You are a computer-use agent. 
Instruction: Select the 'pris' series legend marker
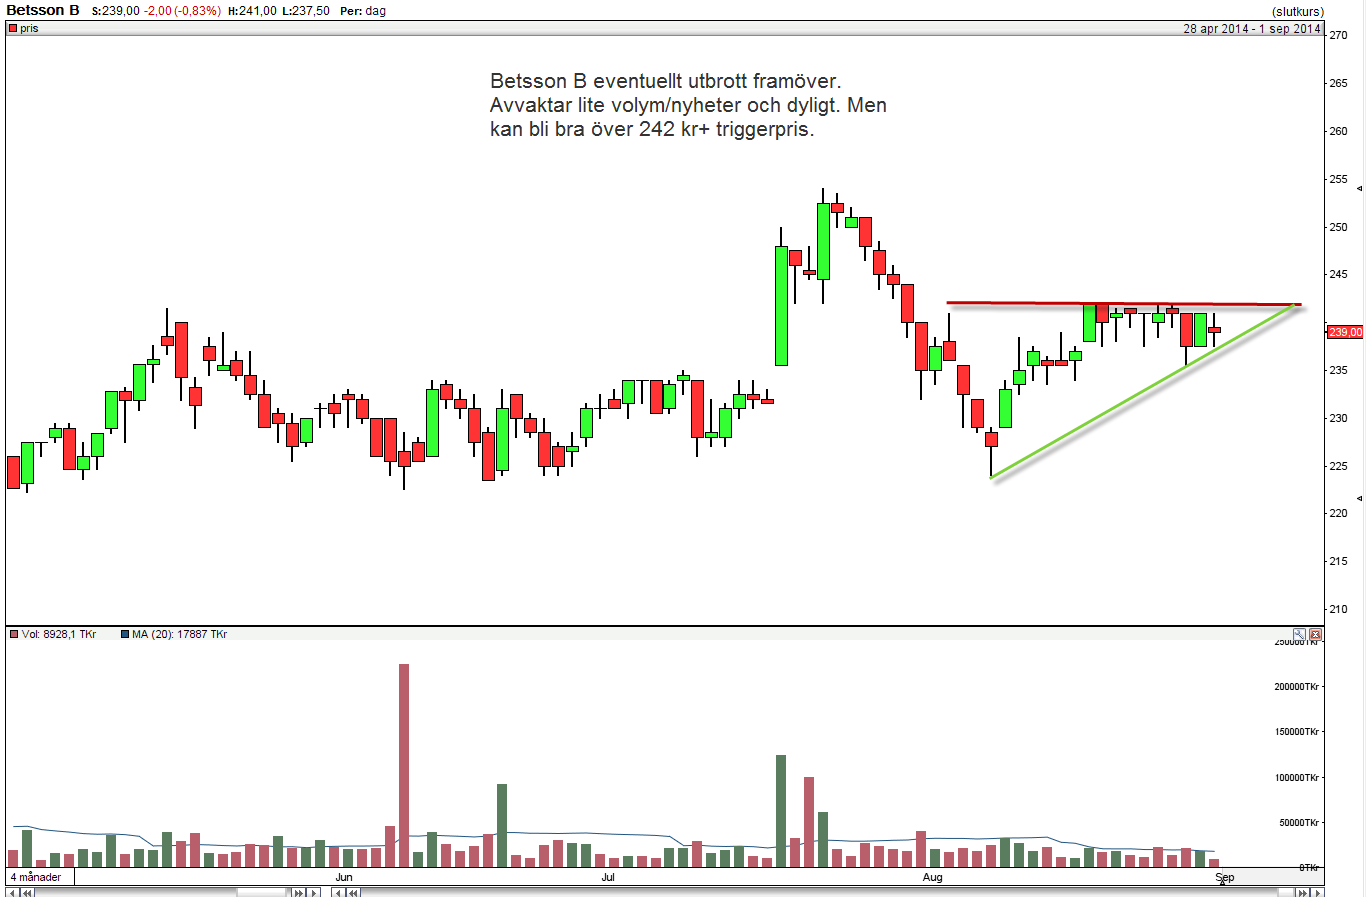[x=13, y=28]
